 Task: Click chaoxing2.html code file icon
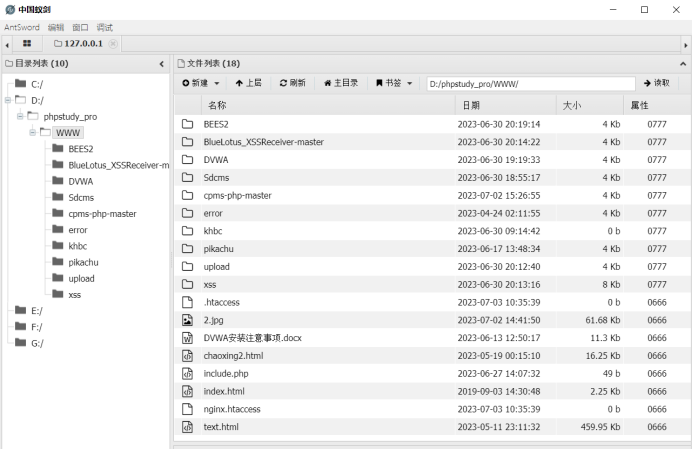pos(188,356)
